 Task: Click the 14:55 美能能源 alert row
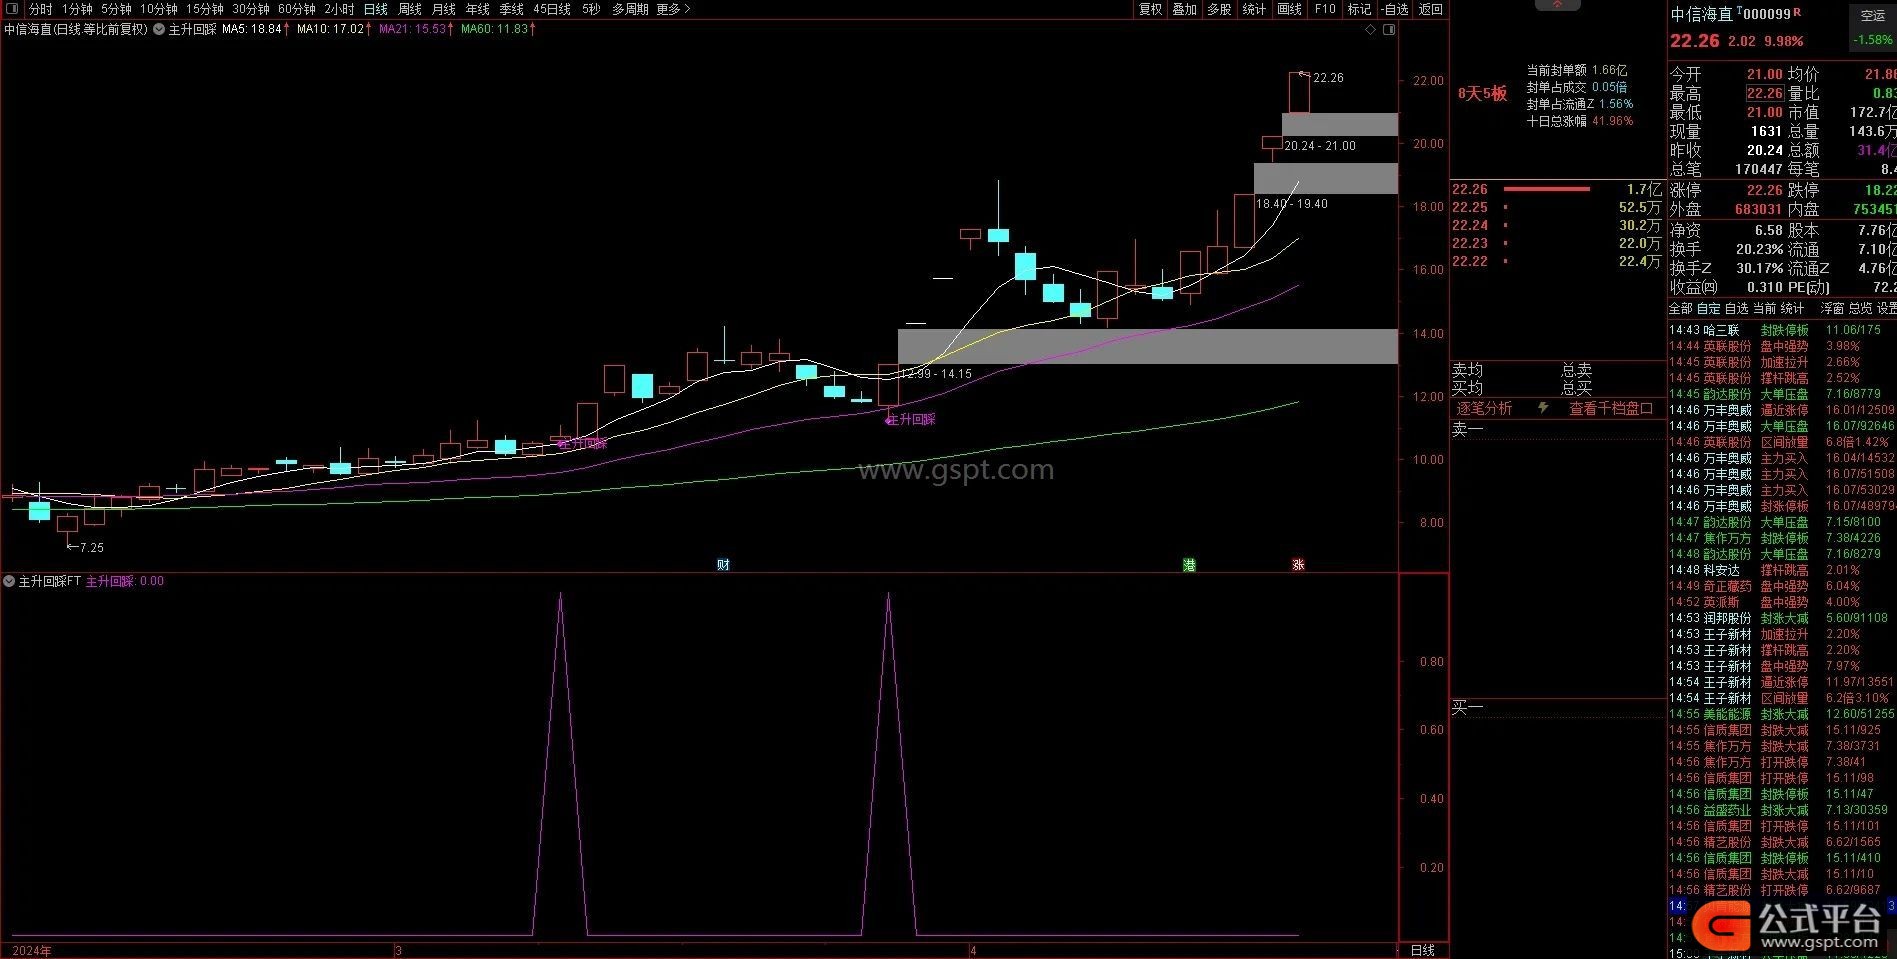pos(1782,714)
